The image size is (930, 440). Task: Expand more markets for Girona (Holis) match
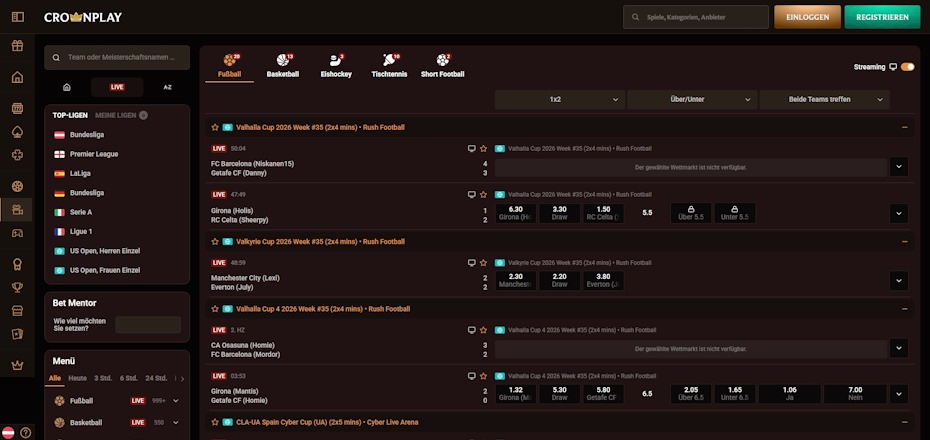[x=899, y=213]
